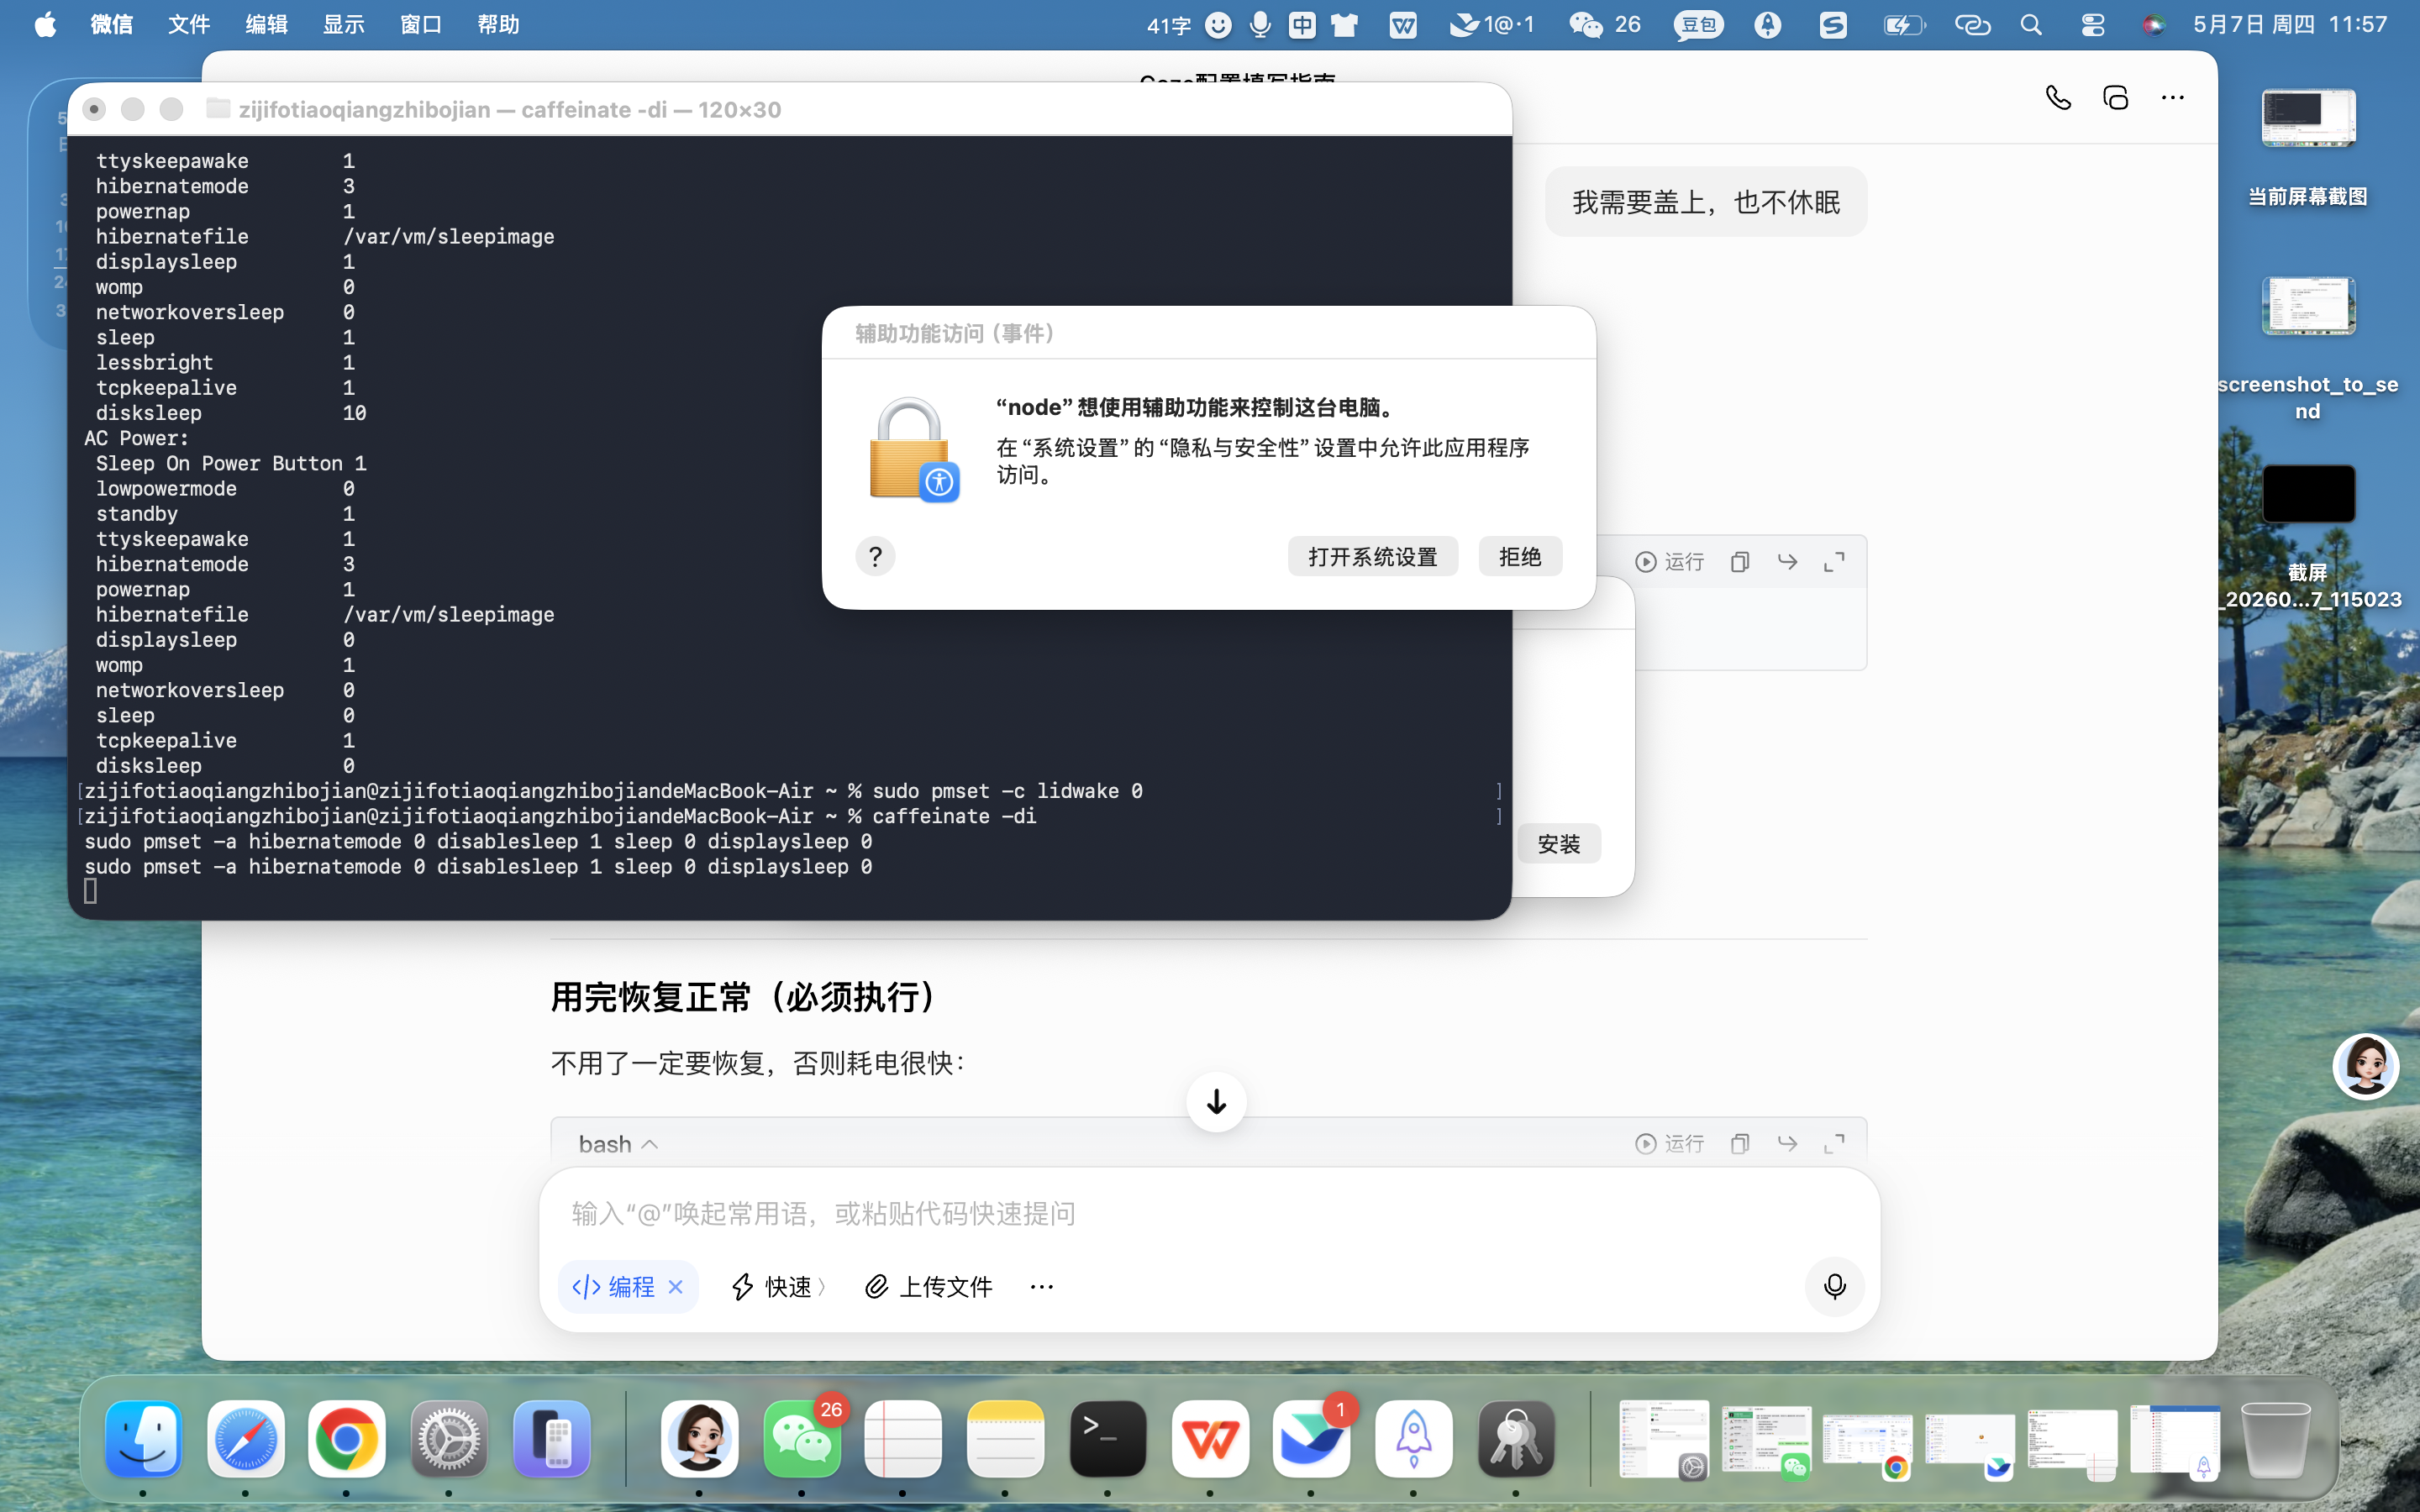2420x1512 pixels.
Task: Select the screenshot_to_send desktop file
Action: 2308,348
